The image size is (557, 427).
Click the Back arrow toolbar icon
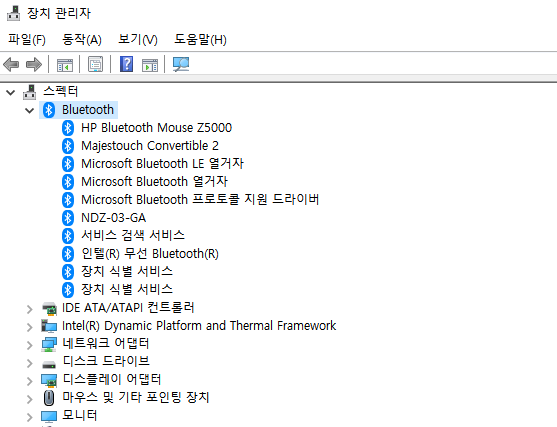coord(11,65)
